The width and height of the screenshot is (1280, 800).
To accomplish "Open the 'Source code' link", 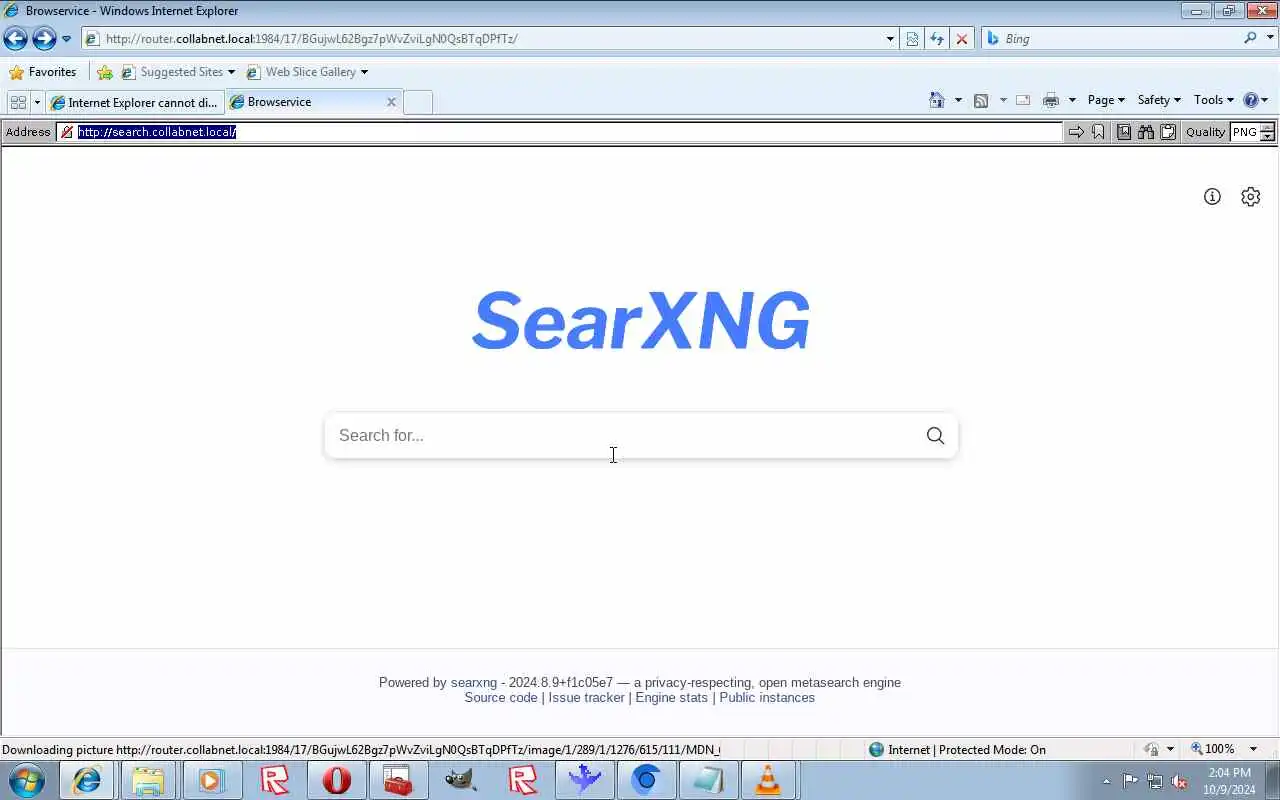I will pyautogui.click(x=501, y=698).
